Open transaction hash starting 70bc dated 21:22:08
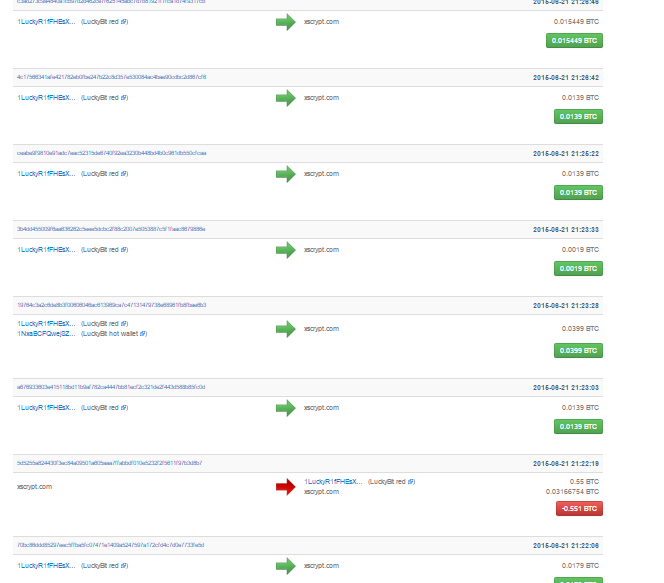 click(111, 545)
